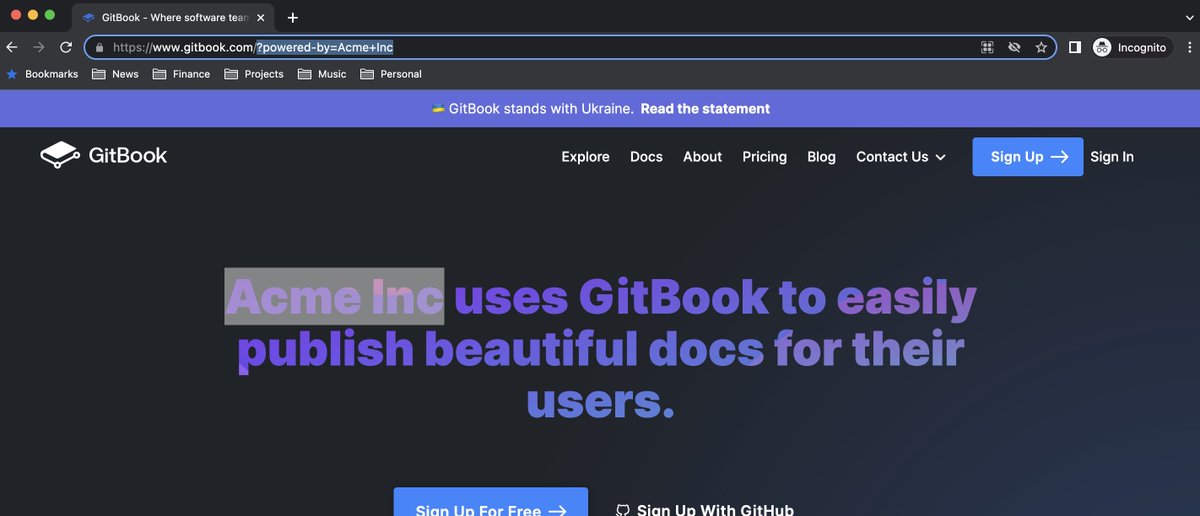Open the Projects bookmarks folder
This screenshot has height=516, width=1200.
254,74
